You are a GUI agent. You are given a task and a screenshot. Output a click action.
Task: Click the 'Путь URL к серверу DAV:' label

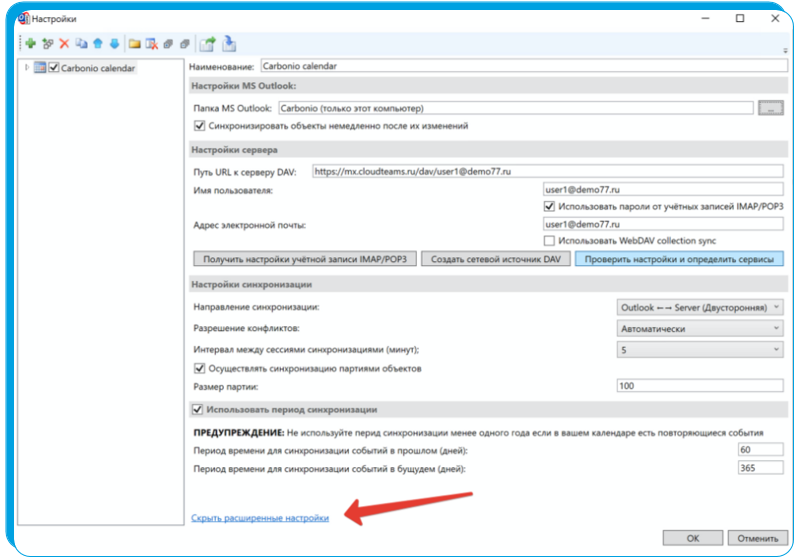pyautogui.click(x=245, y=172)
